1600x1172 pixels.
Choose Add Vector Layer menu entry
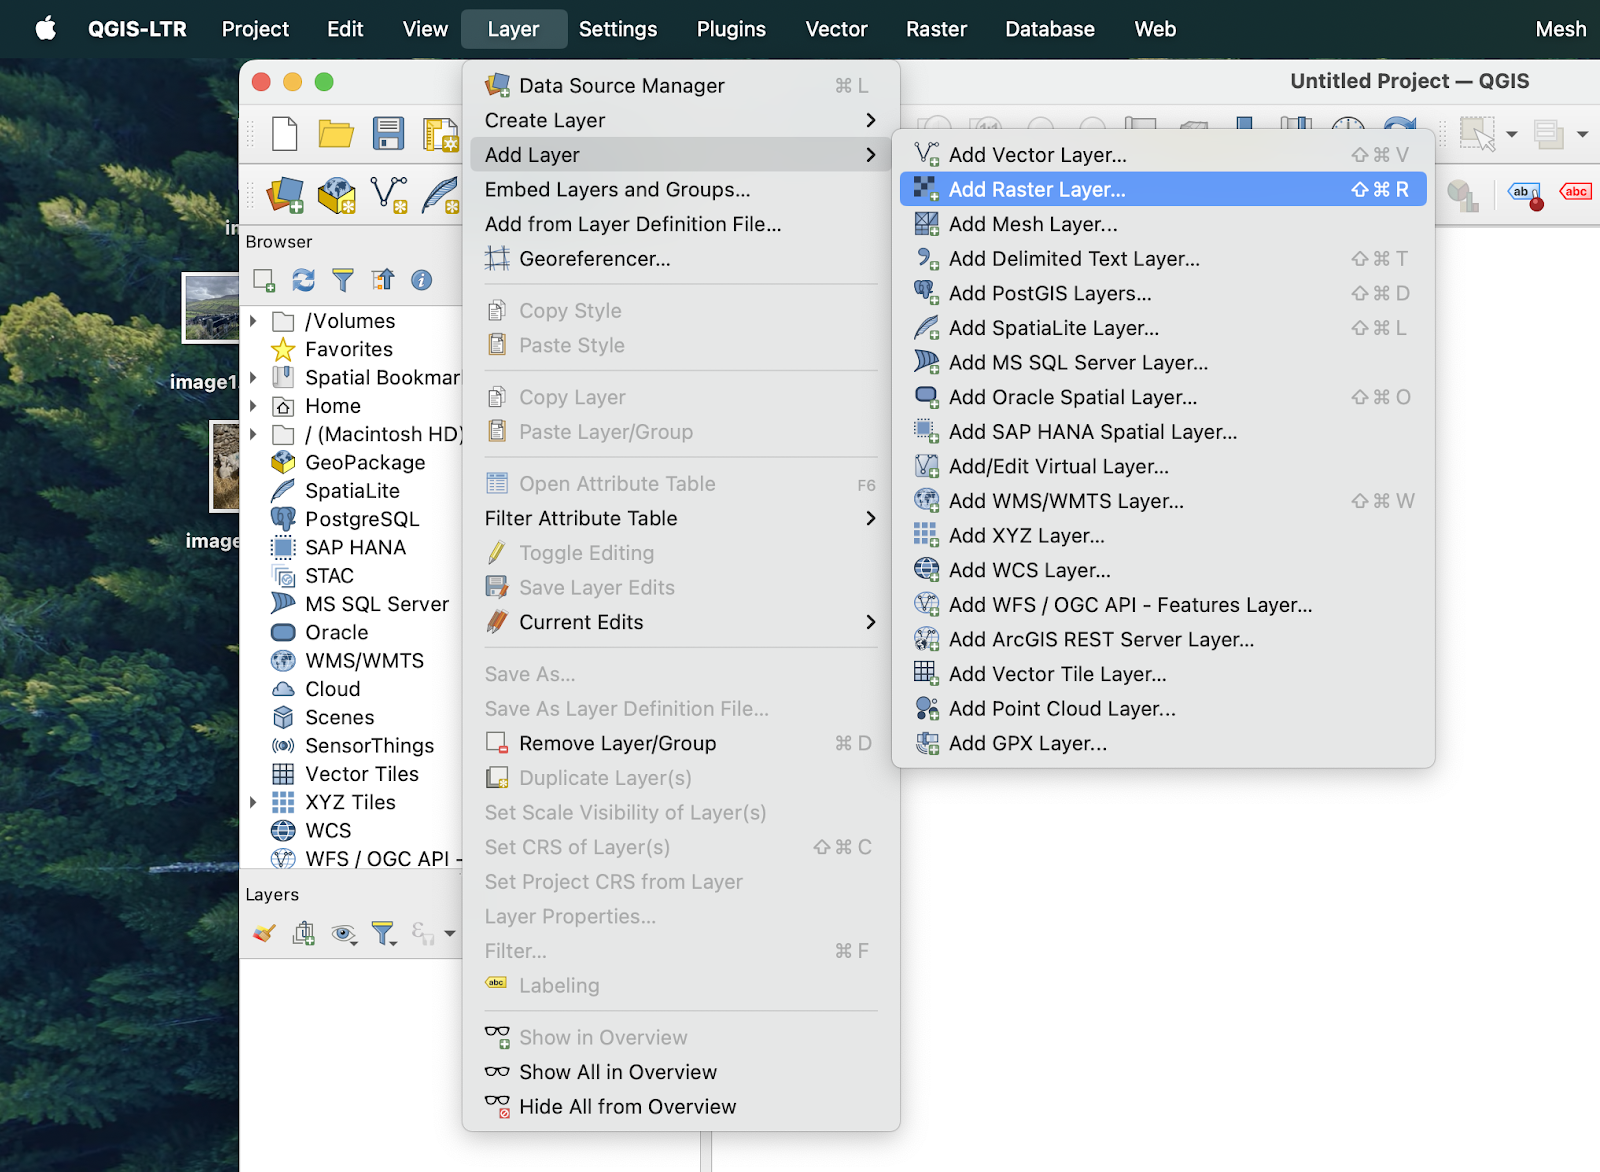point(1163,155)
